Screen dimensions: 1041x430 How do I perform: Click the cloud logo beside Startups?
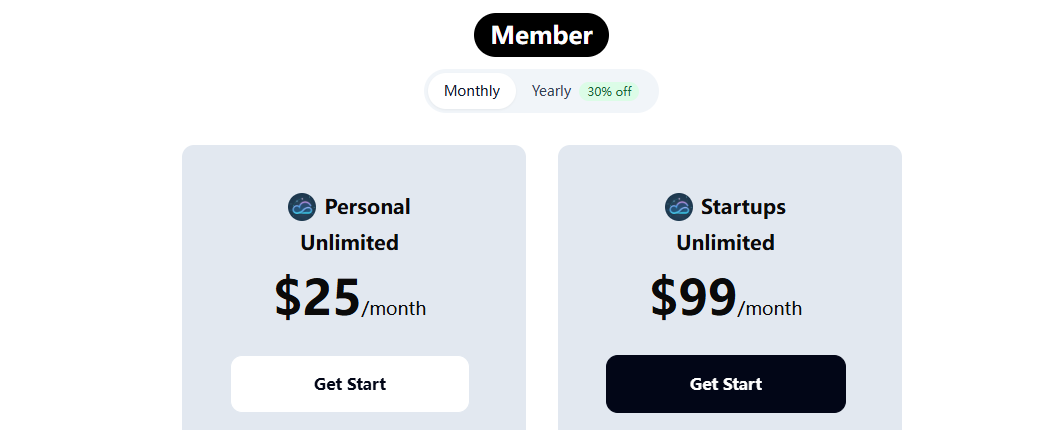point(679,207)
